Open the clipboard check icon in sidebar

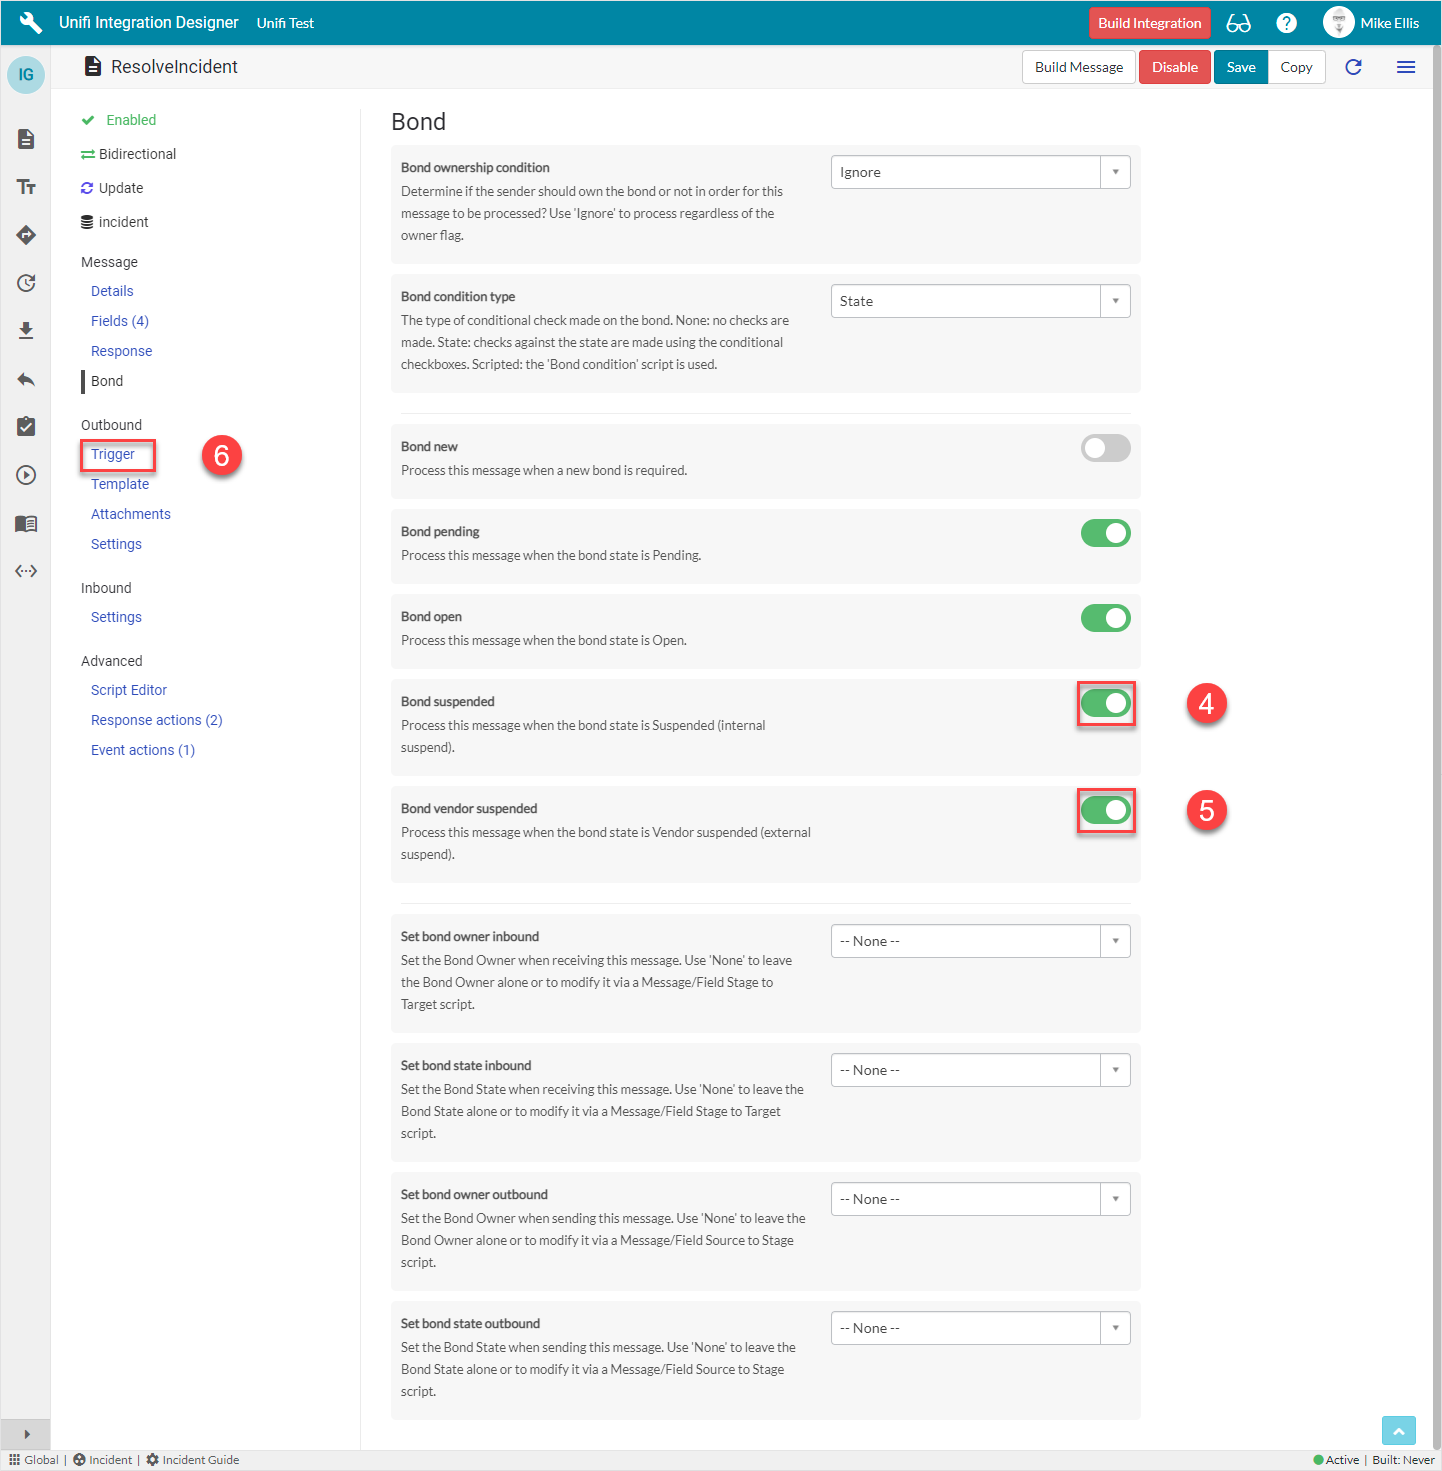(26, 427)
